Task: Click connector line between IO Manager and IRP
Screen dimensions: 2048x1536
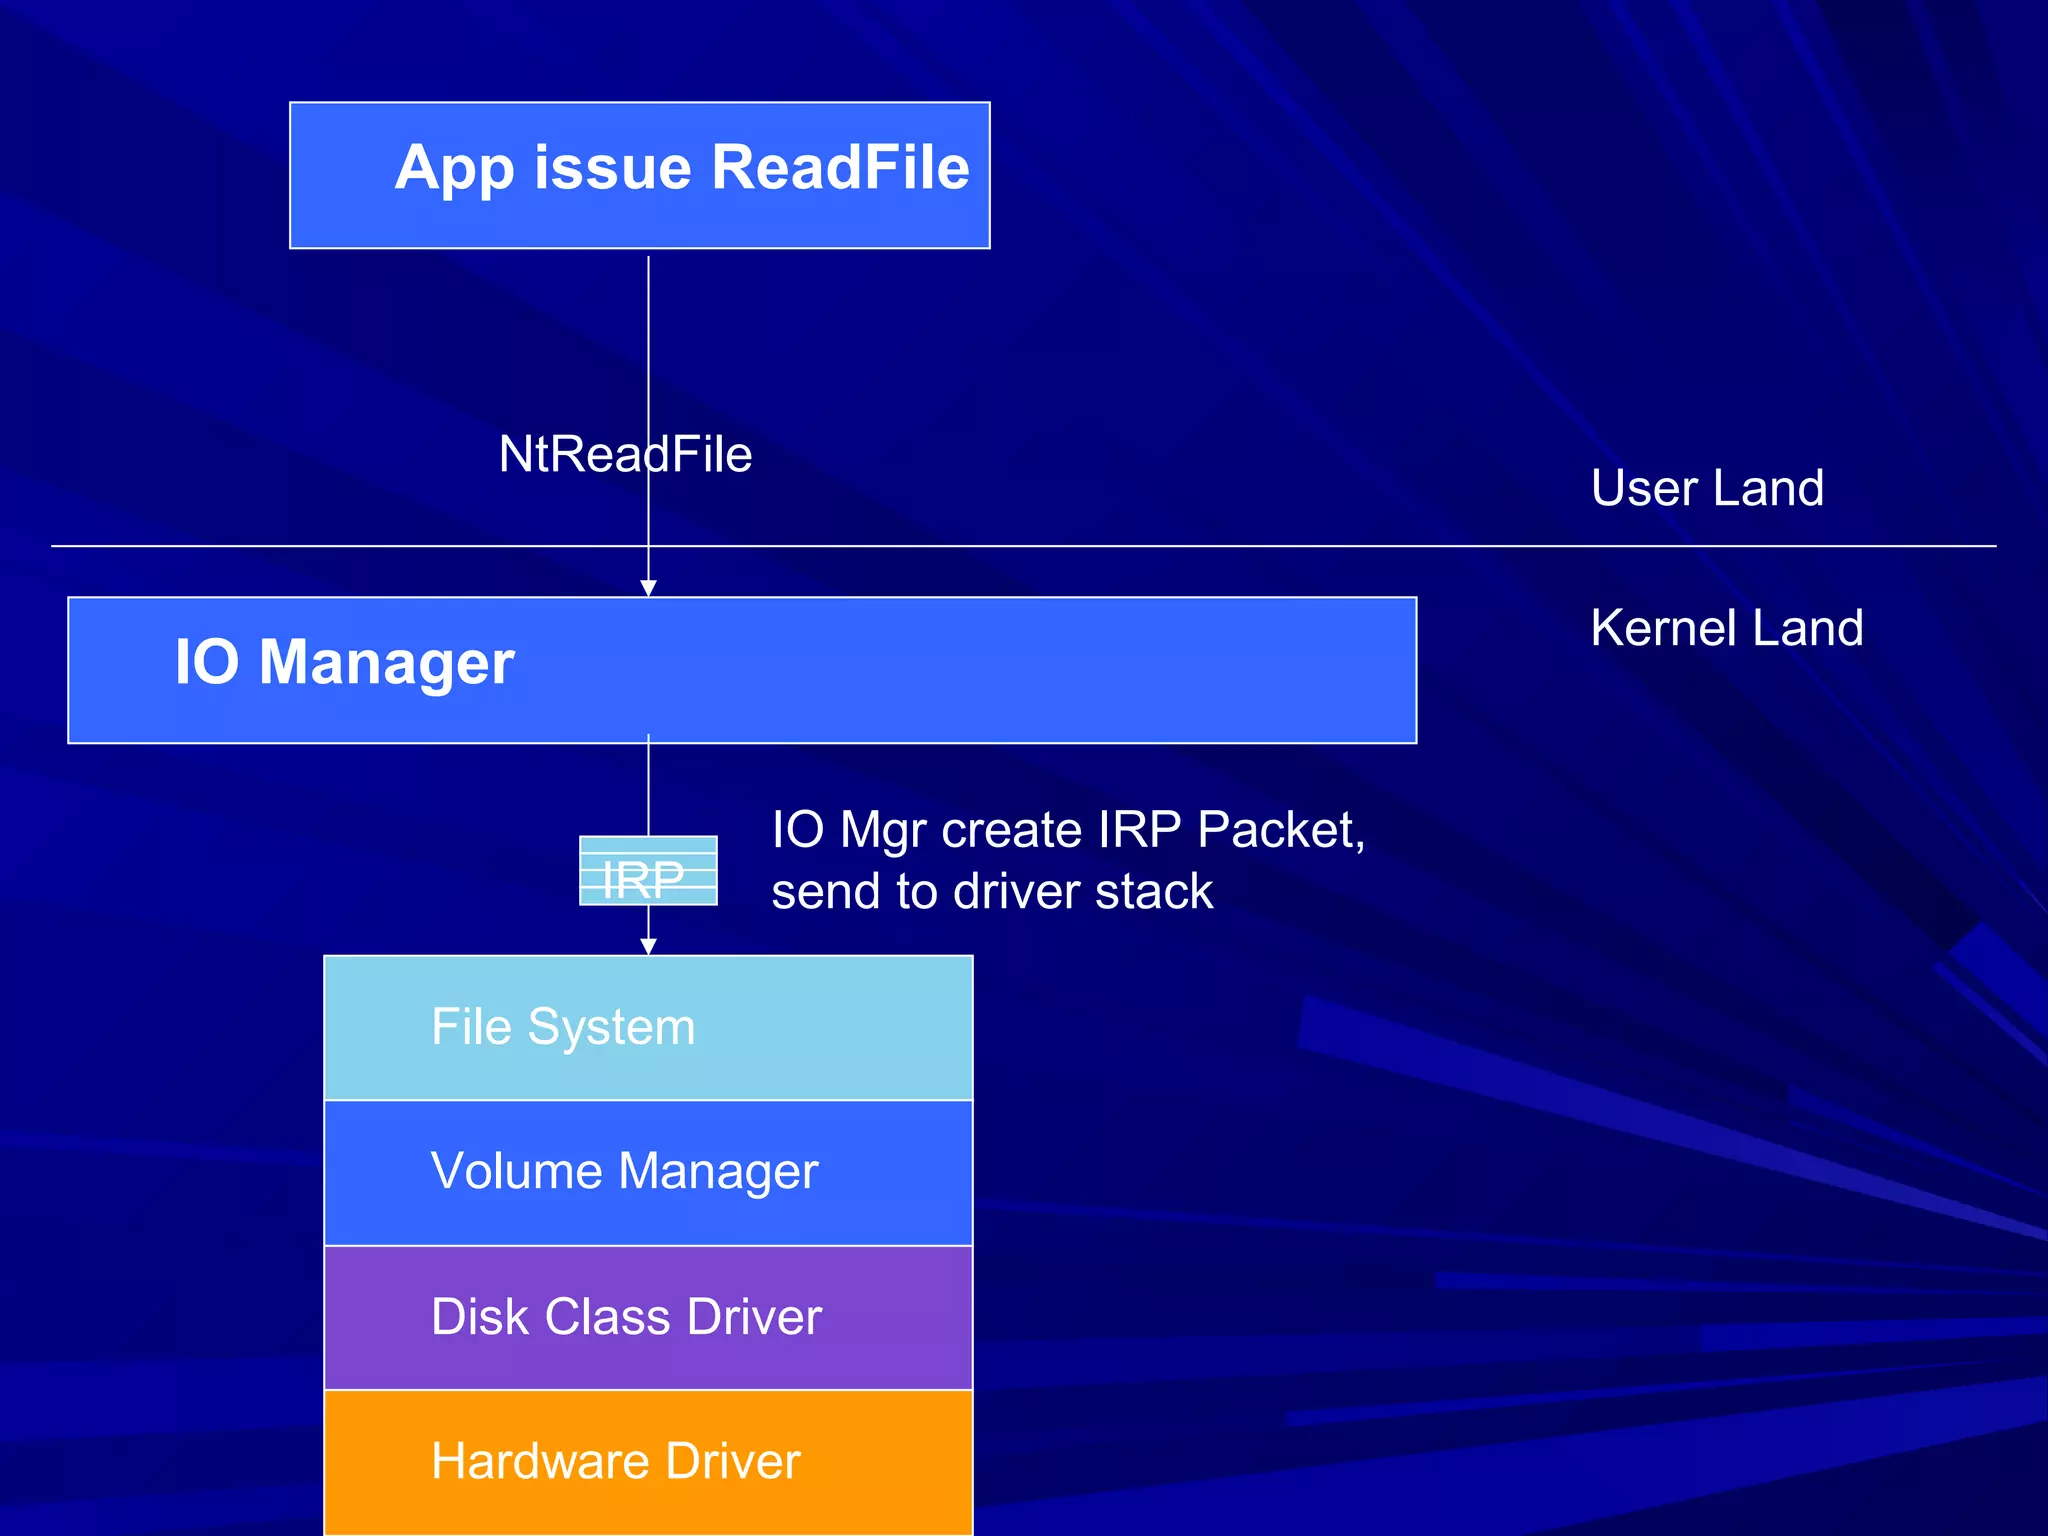Action: tap(648, 790)
